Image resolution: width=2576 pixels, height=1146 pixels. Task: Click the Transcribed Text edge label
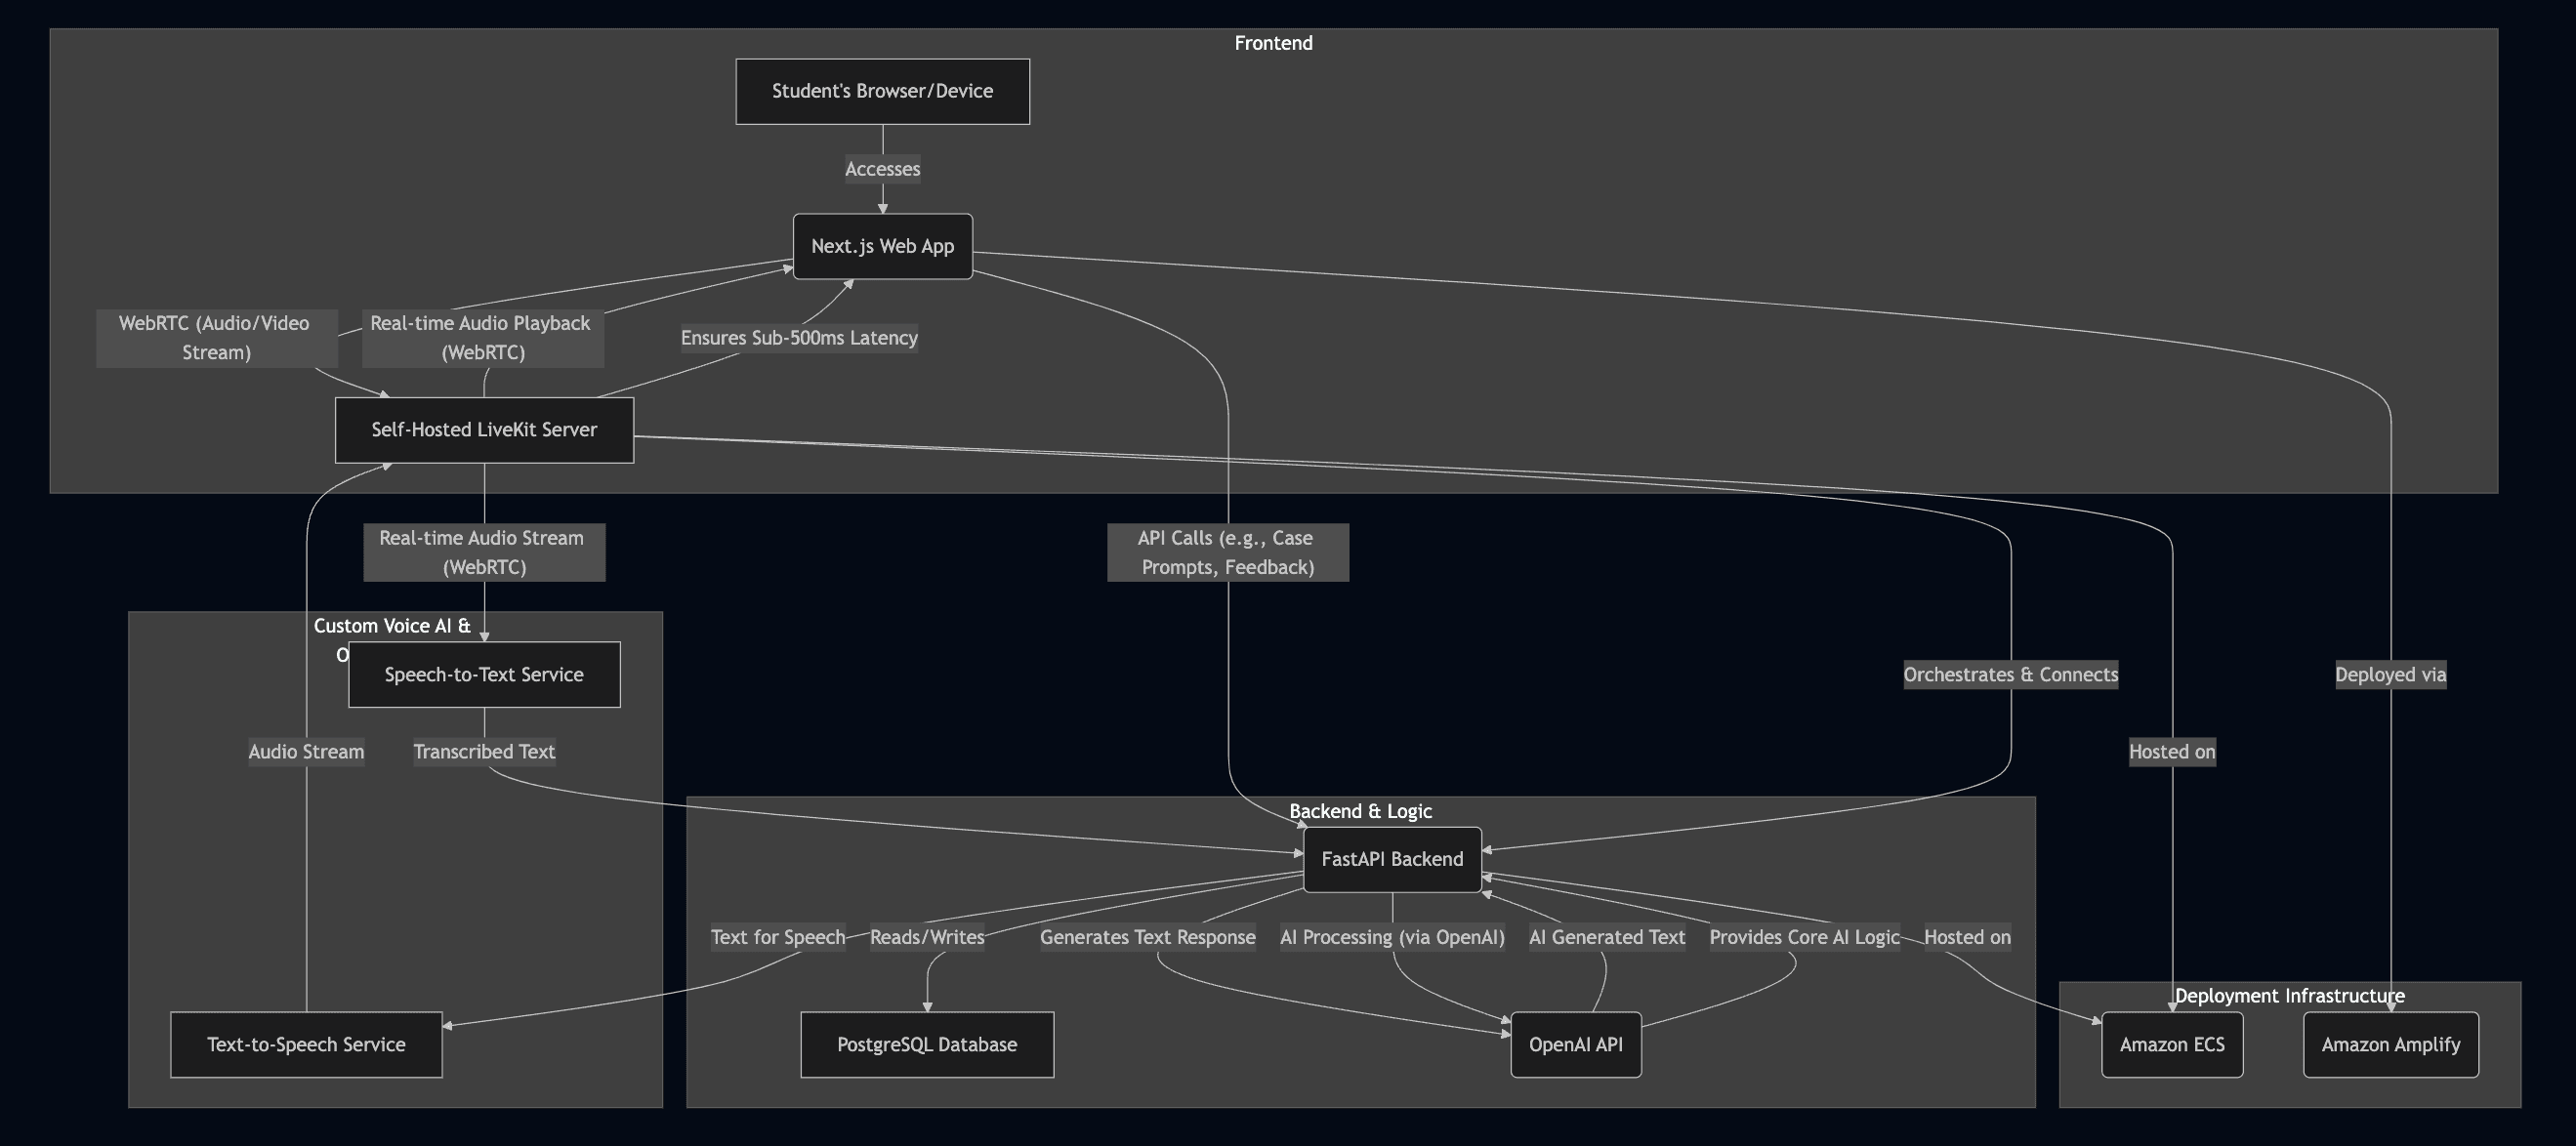(484, 752)
